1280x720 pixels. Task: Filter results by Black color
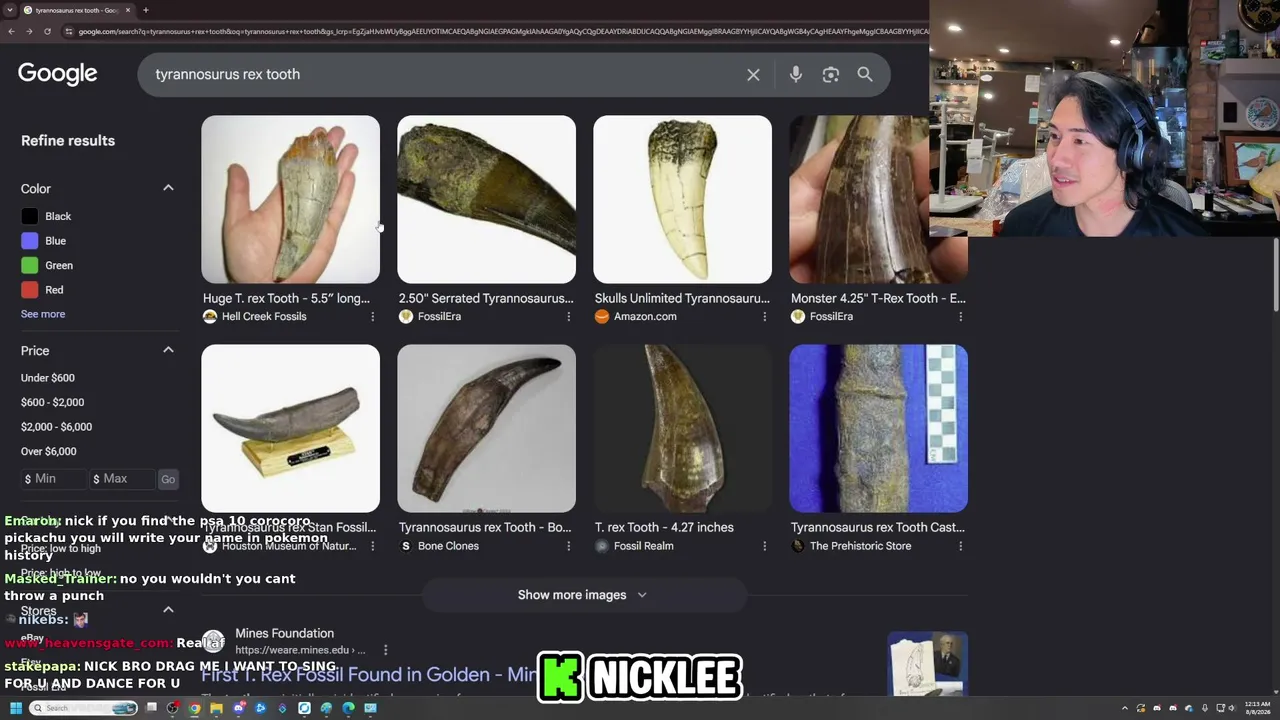point(47,216)
